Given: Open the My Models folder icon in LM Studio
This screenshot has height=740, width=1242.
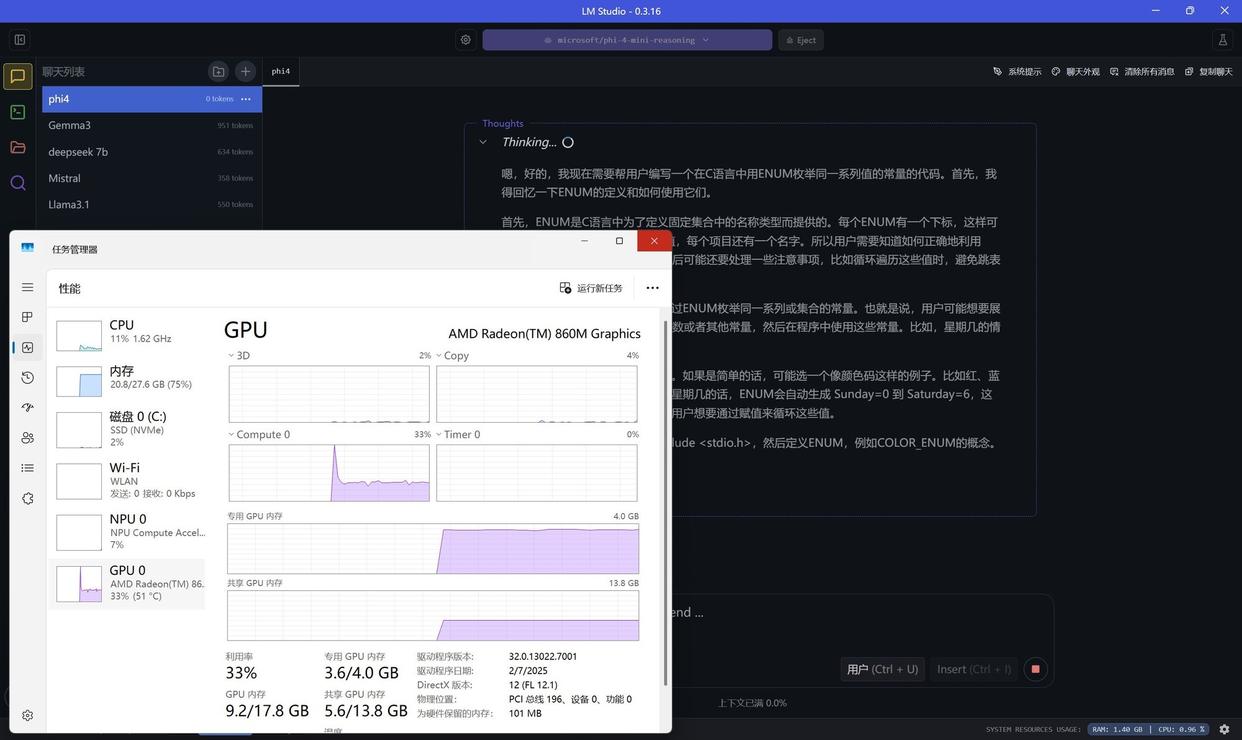Looking at the screenshot, I should (18, 147).
